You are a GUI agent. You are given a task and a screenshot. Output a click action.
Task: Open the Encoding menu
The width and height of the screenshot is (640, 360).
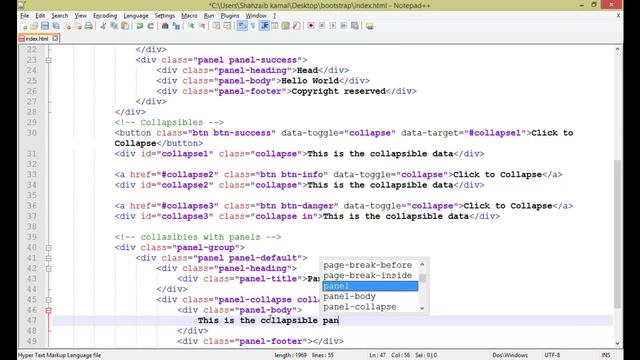tap(105, 16)
